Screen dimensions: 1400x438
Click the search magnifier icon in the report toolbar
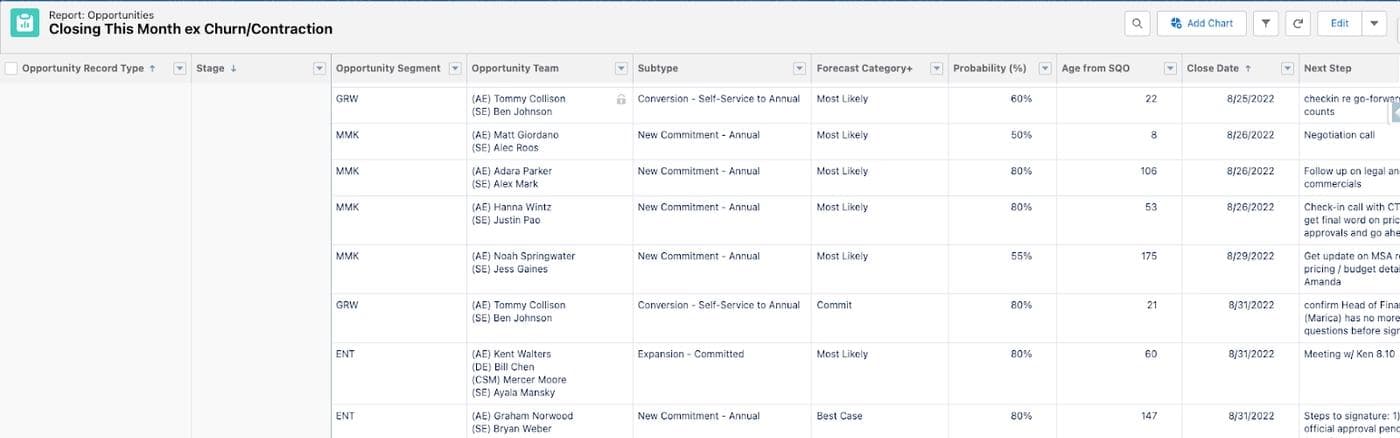click(1137, 24)
